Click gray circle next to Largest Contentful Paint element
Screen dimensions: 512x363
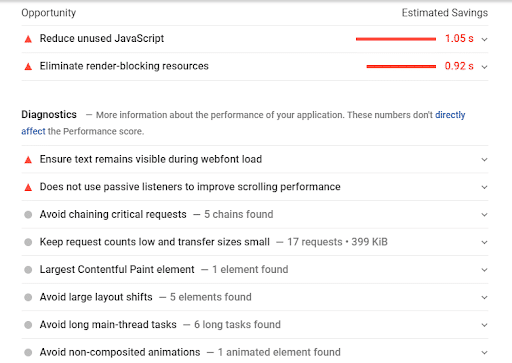tap(28, 270)
